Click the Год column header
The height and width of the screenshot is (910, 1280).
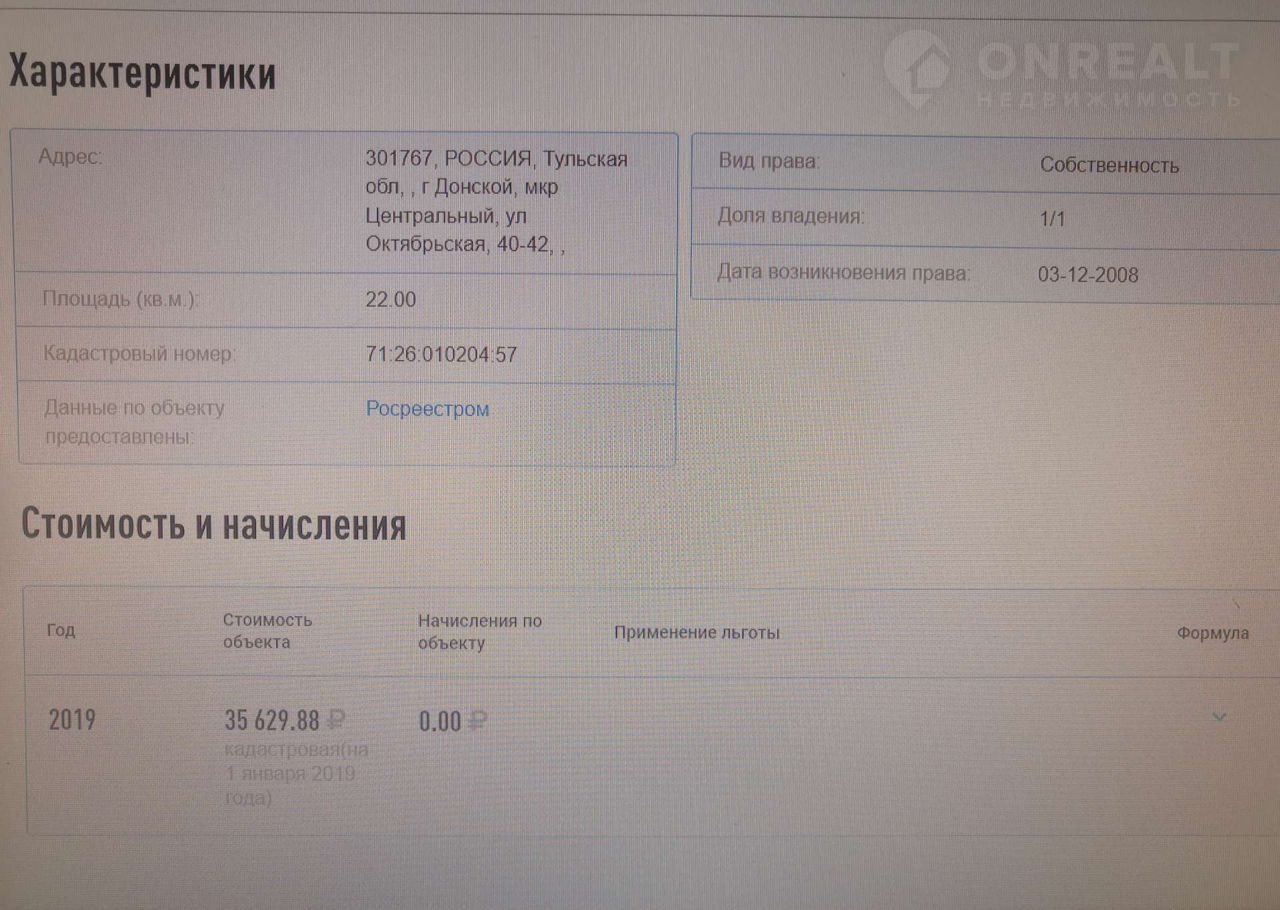(x=61, y=631)
